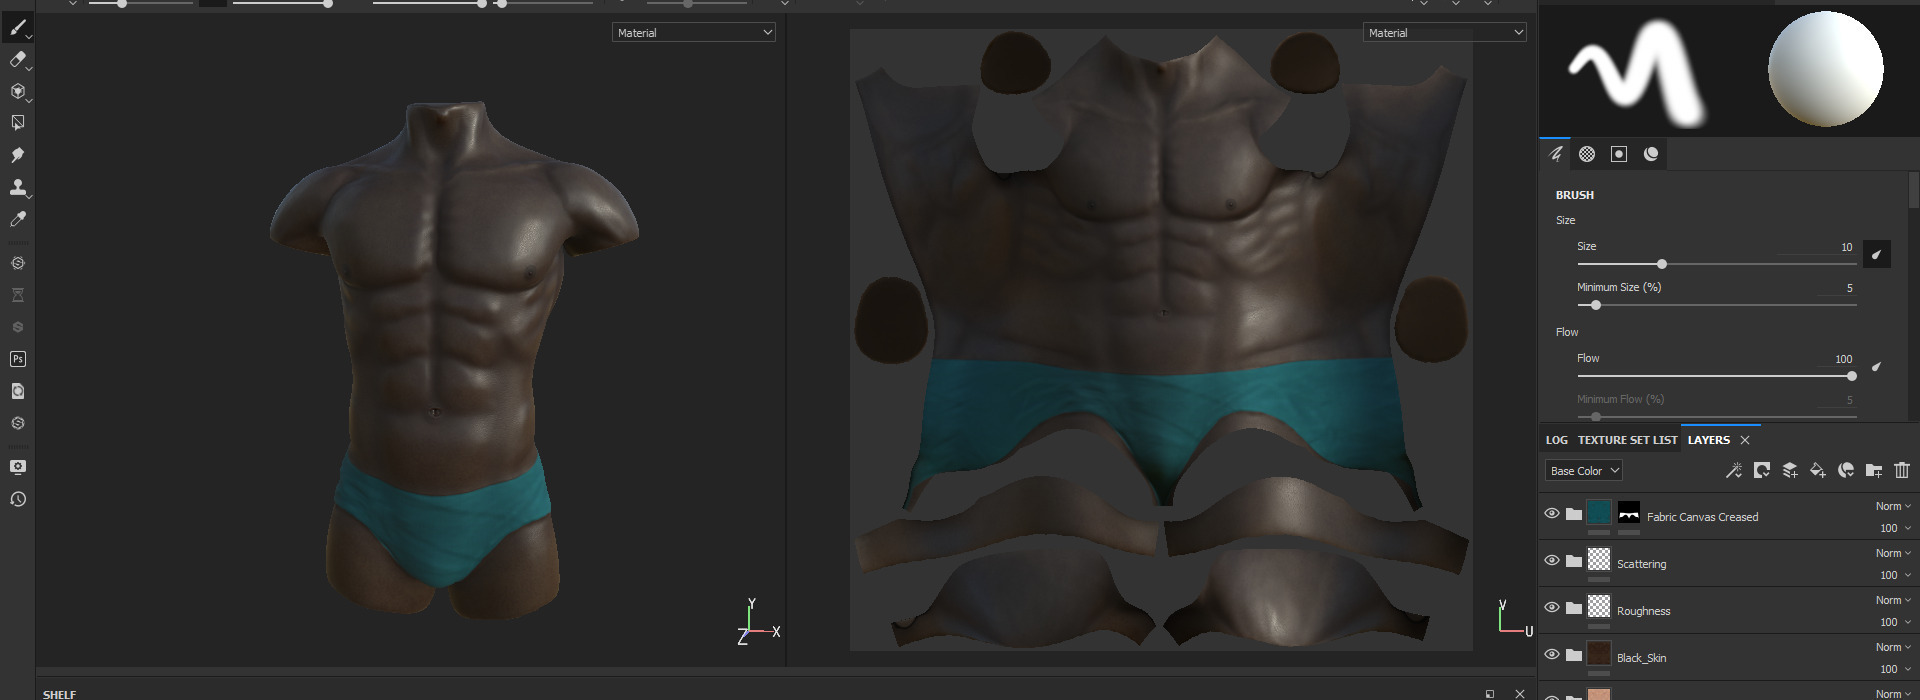
Task: Delete layer with the trash icon
Action: [x=1901, y=470]
